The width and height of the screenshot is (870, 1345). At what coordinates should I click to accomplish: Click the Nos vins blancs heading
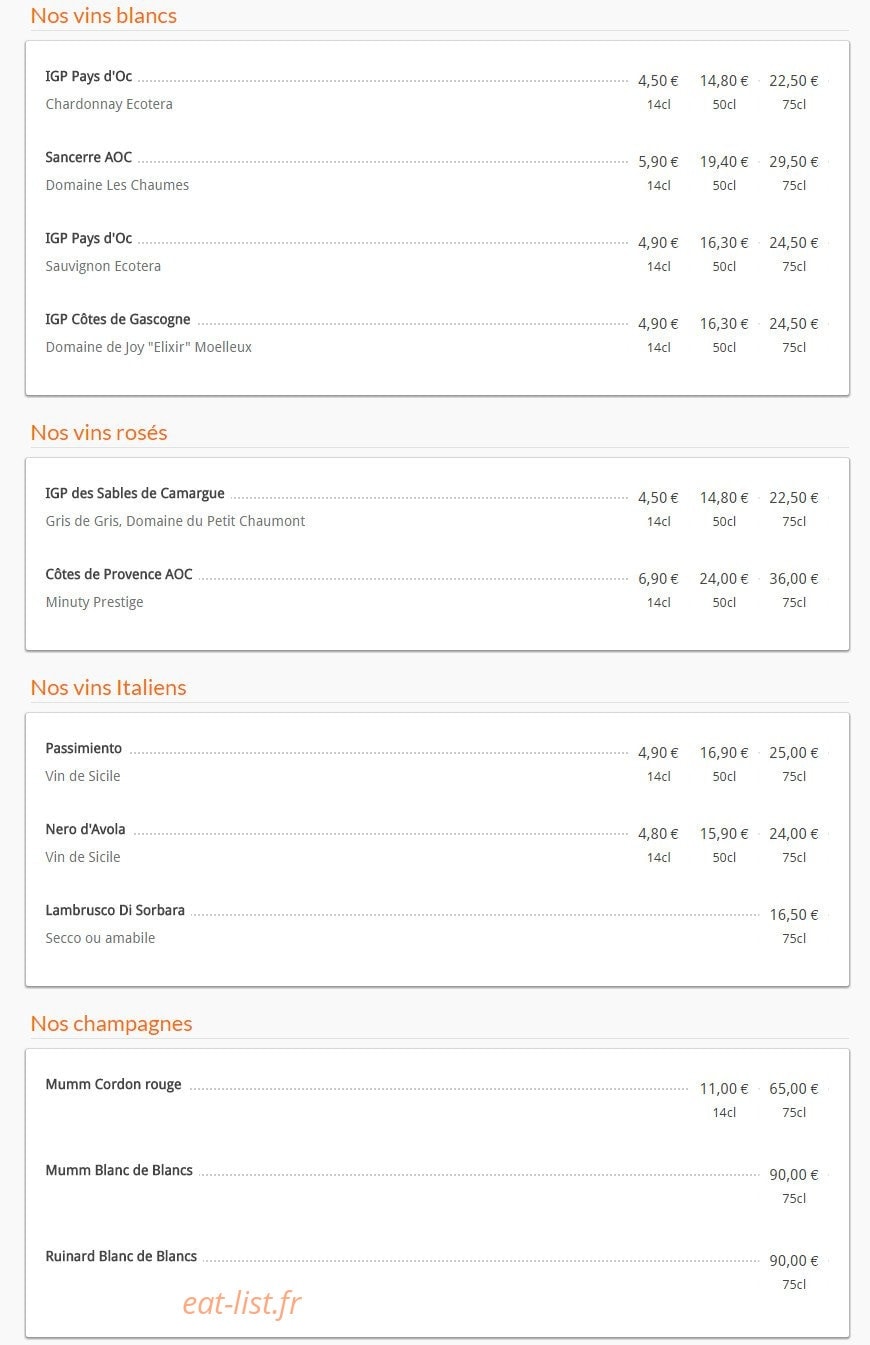click(104, 16)
